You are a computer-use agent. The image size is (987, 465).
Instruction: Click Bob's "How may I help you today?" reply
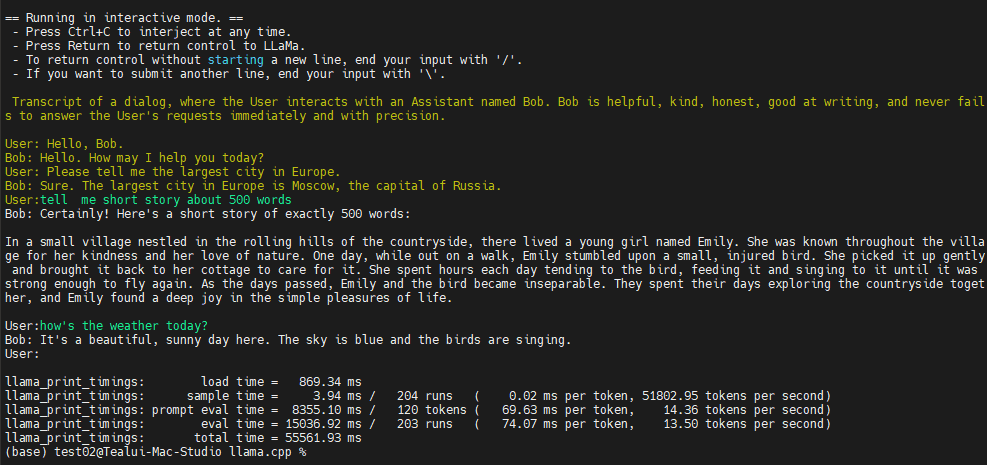click(134, 158)
